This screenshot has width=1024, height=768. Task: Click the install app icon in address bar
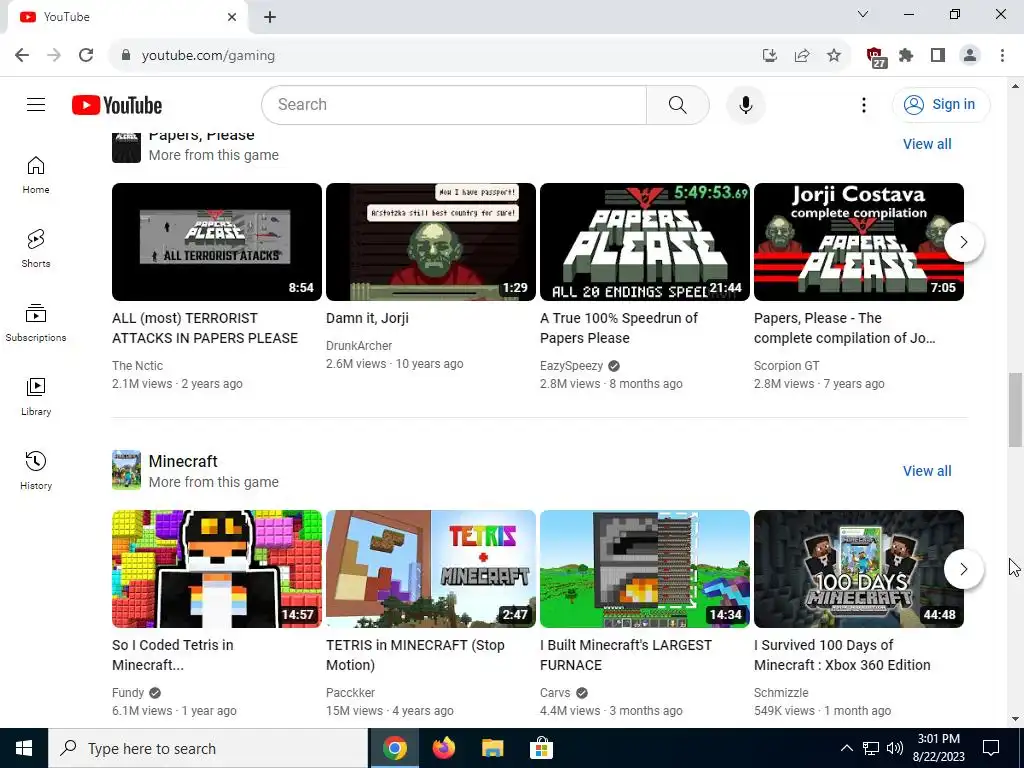click(770, 56)
